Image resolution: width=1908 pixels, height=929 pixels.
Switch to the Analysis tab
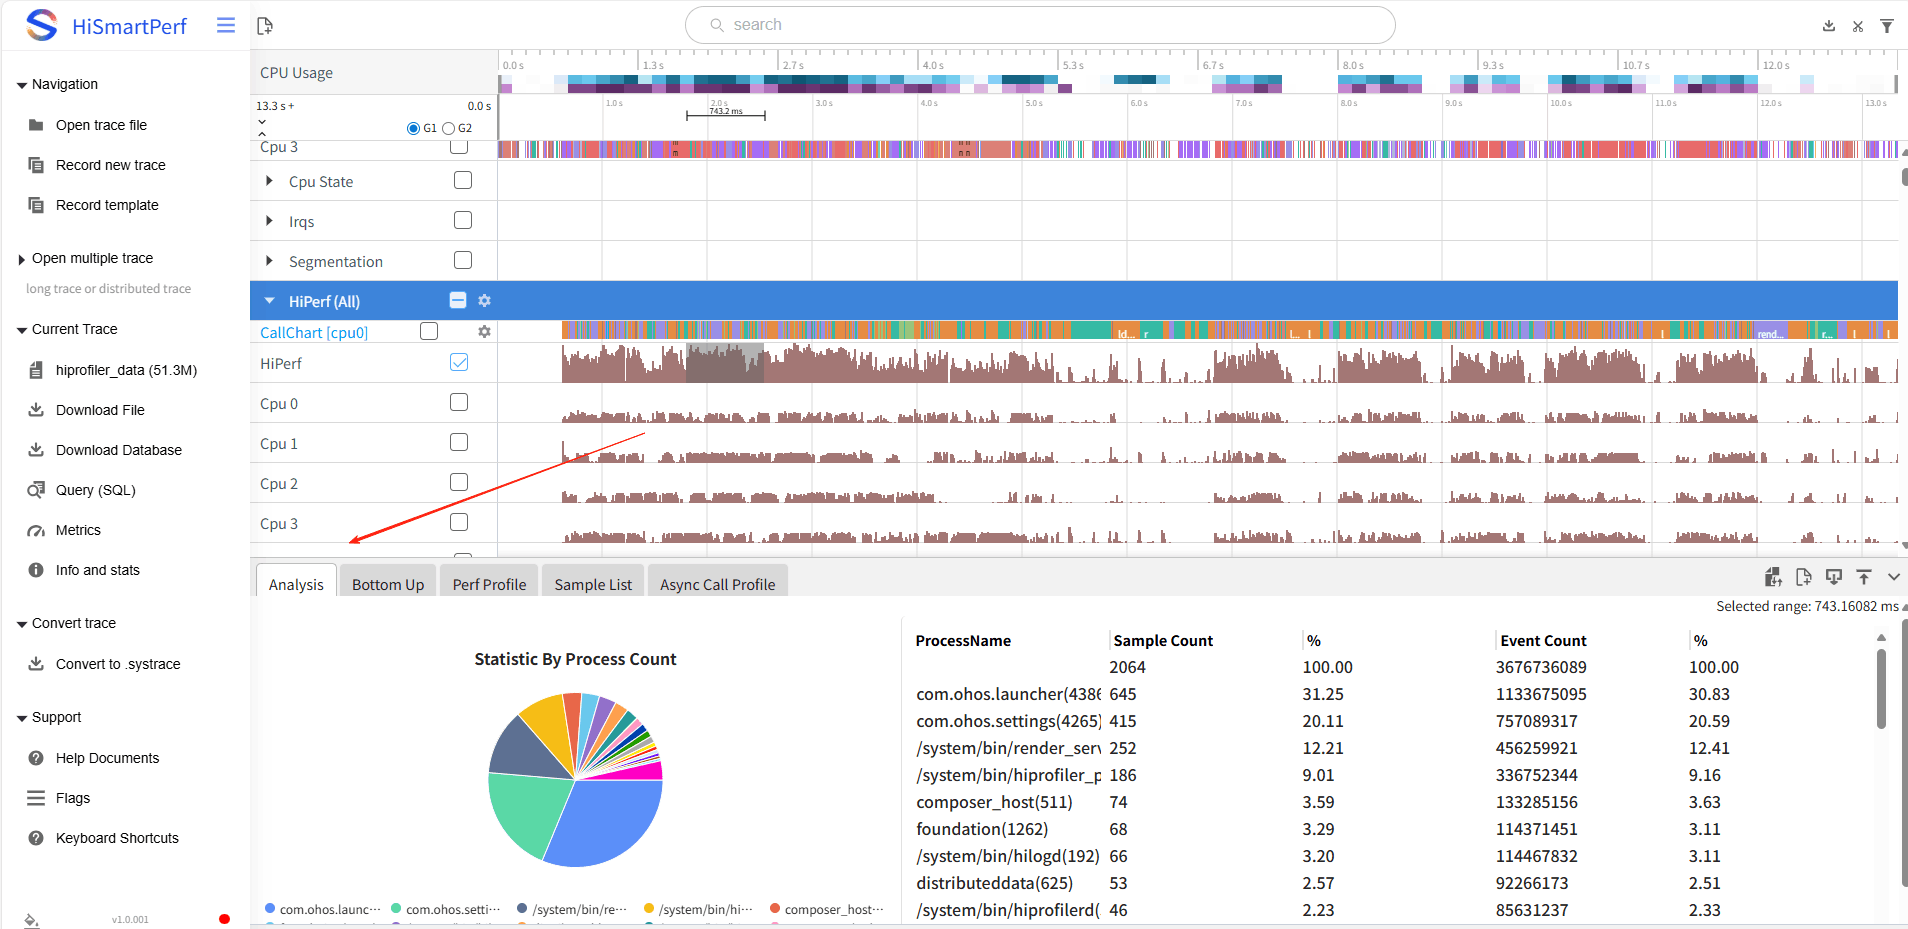click(x=296, y=583)
